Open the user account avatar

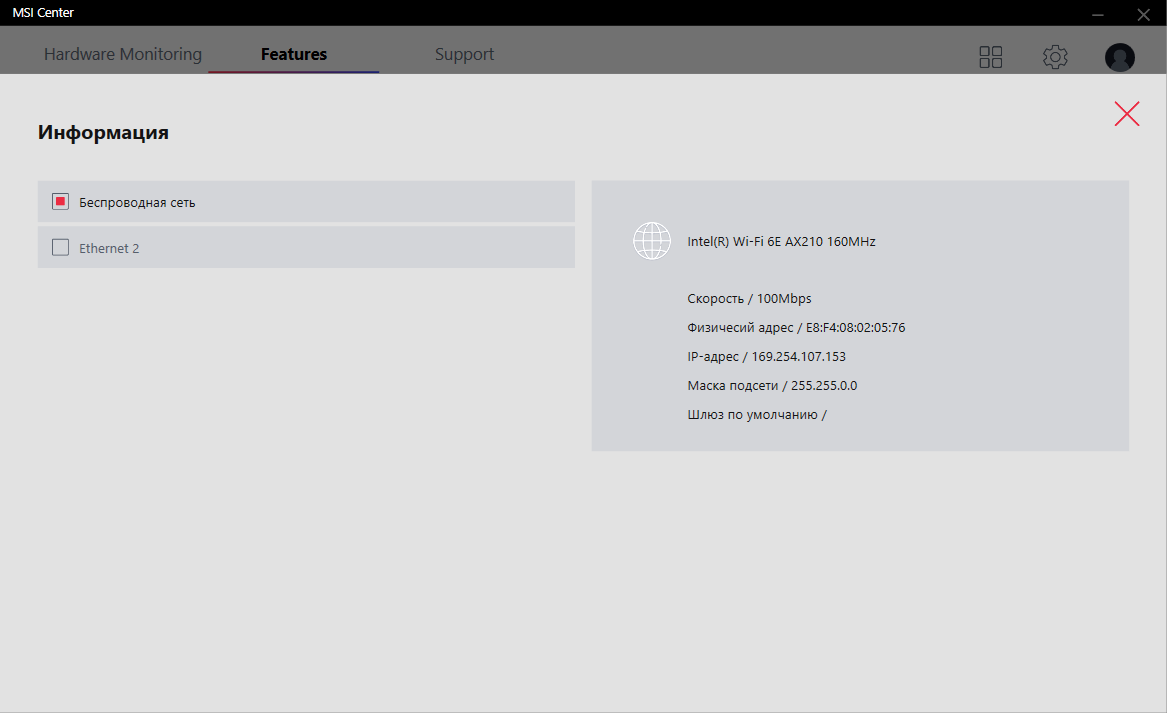[x=1119, y=57]
